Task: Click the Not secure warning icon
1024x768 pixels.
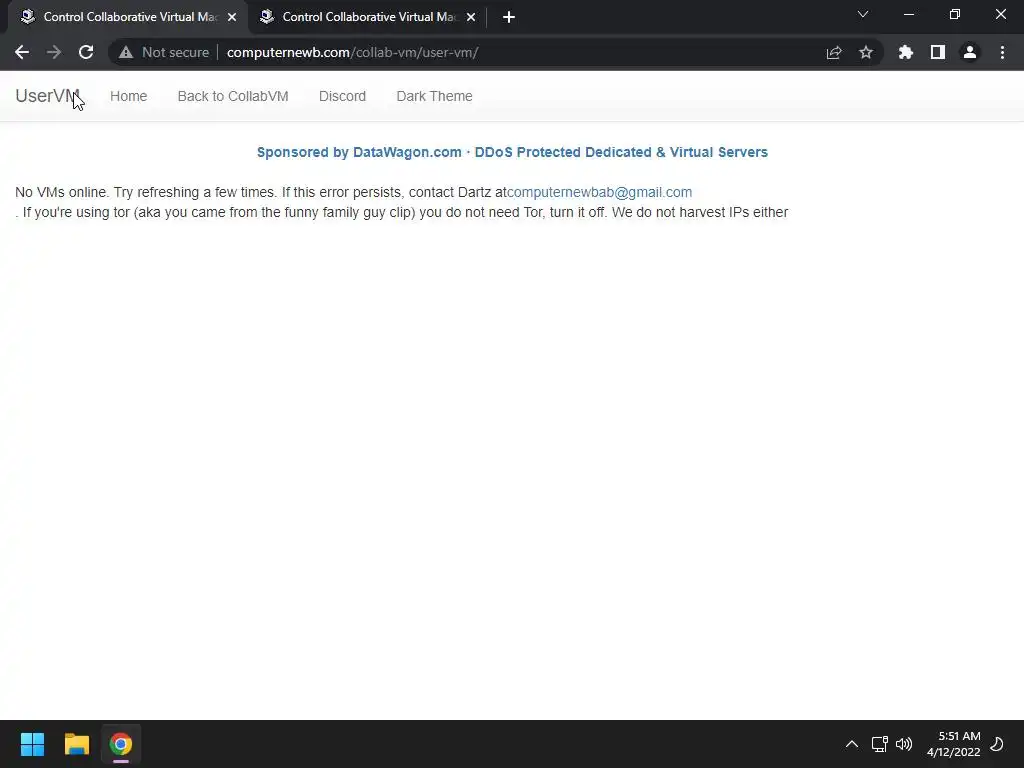Action: point(126,52)
